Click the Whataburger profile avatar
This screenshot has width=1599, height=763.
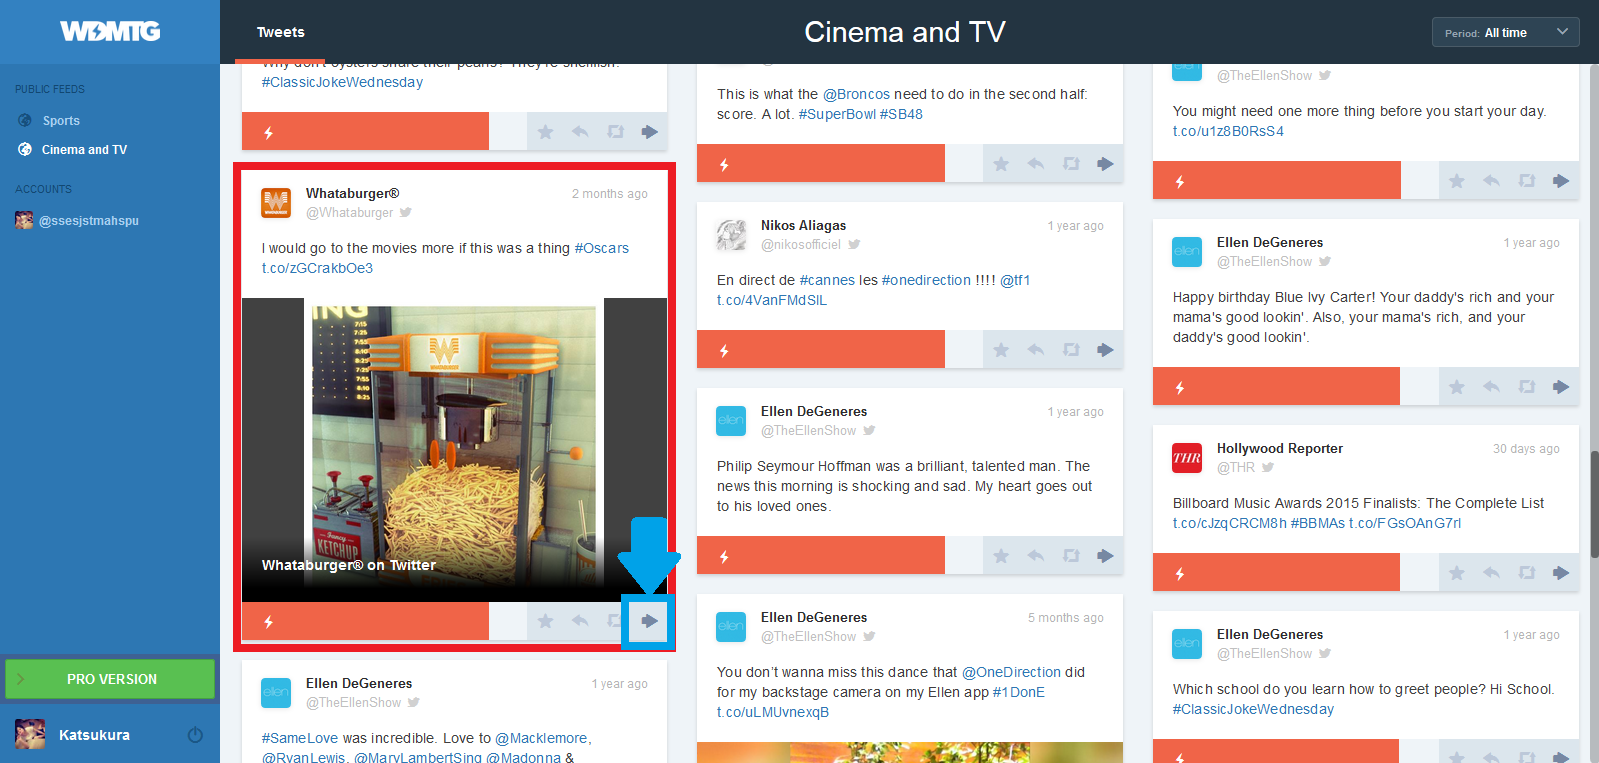click(276, 203)
